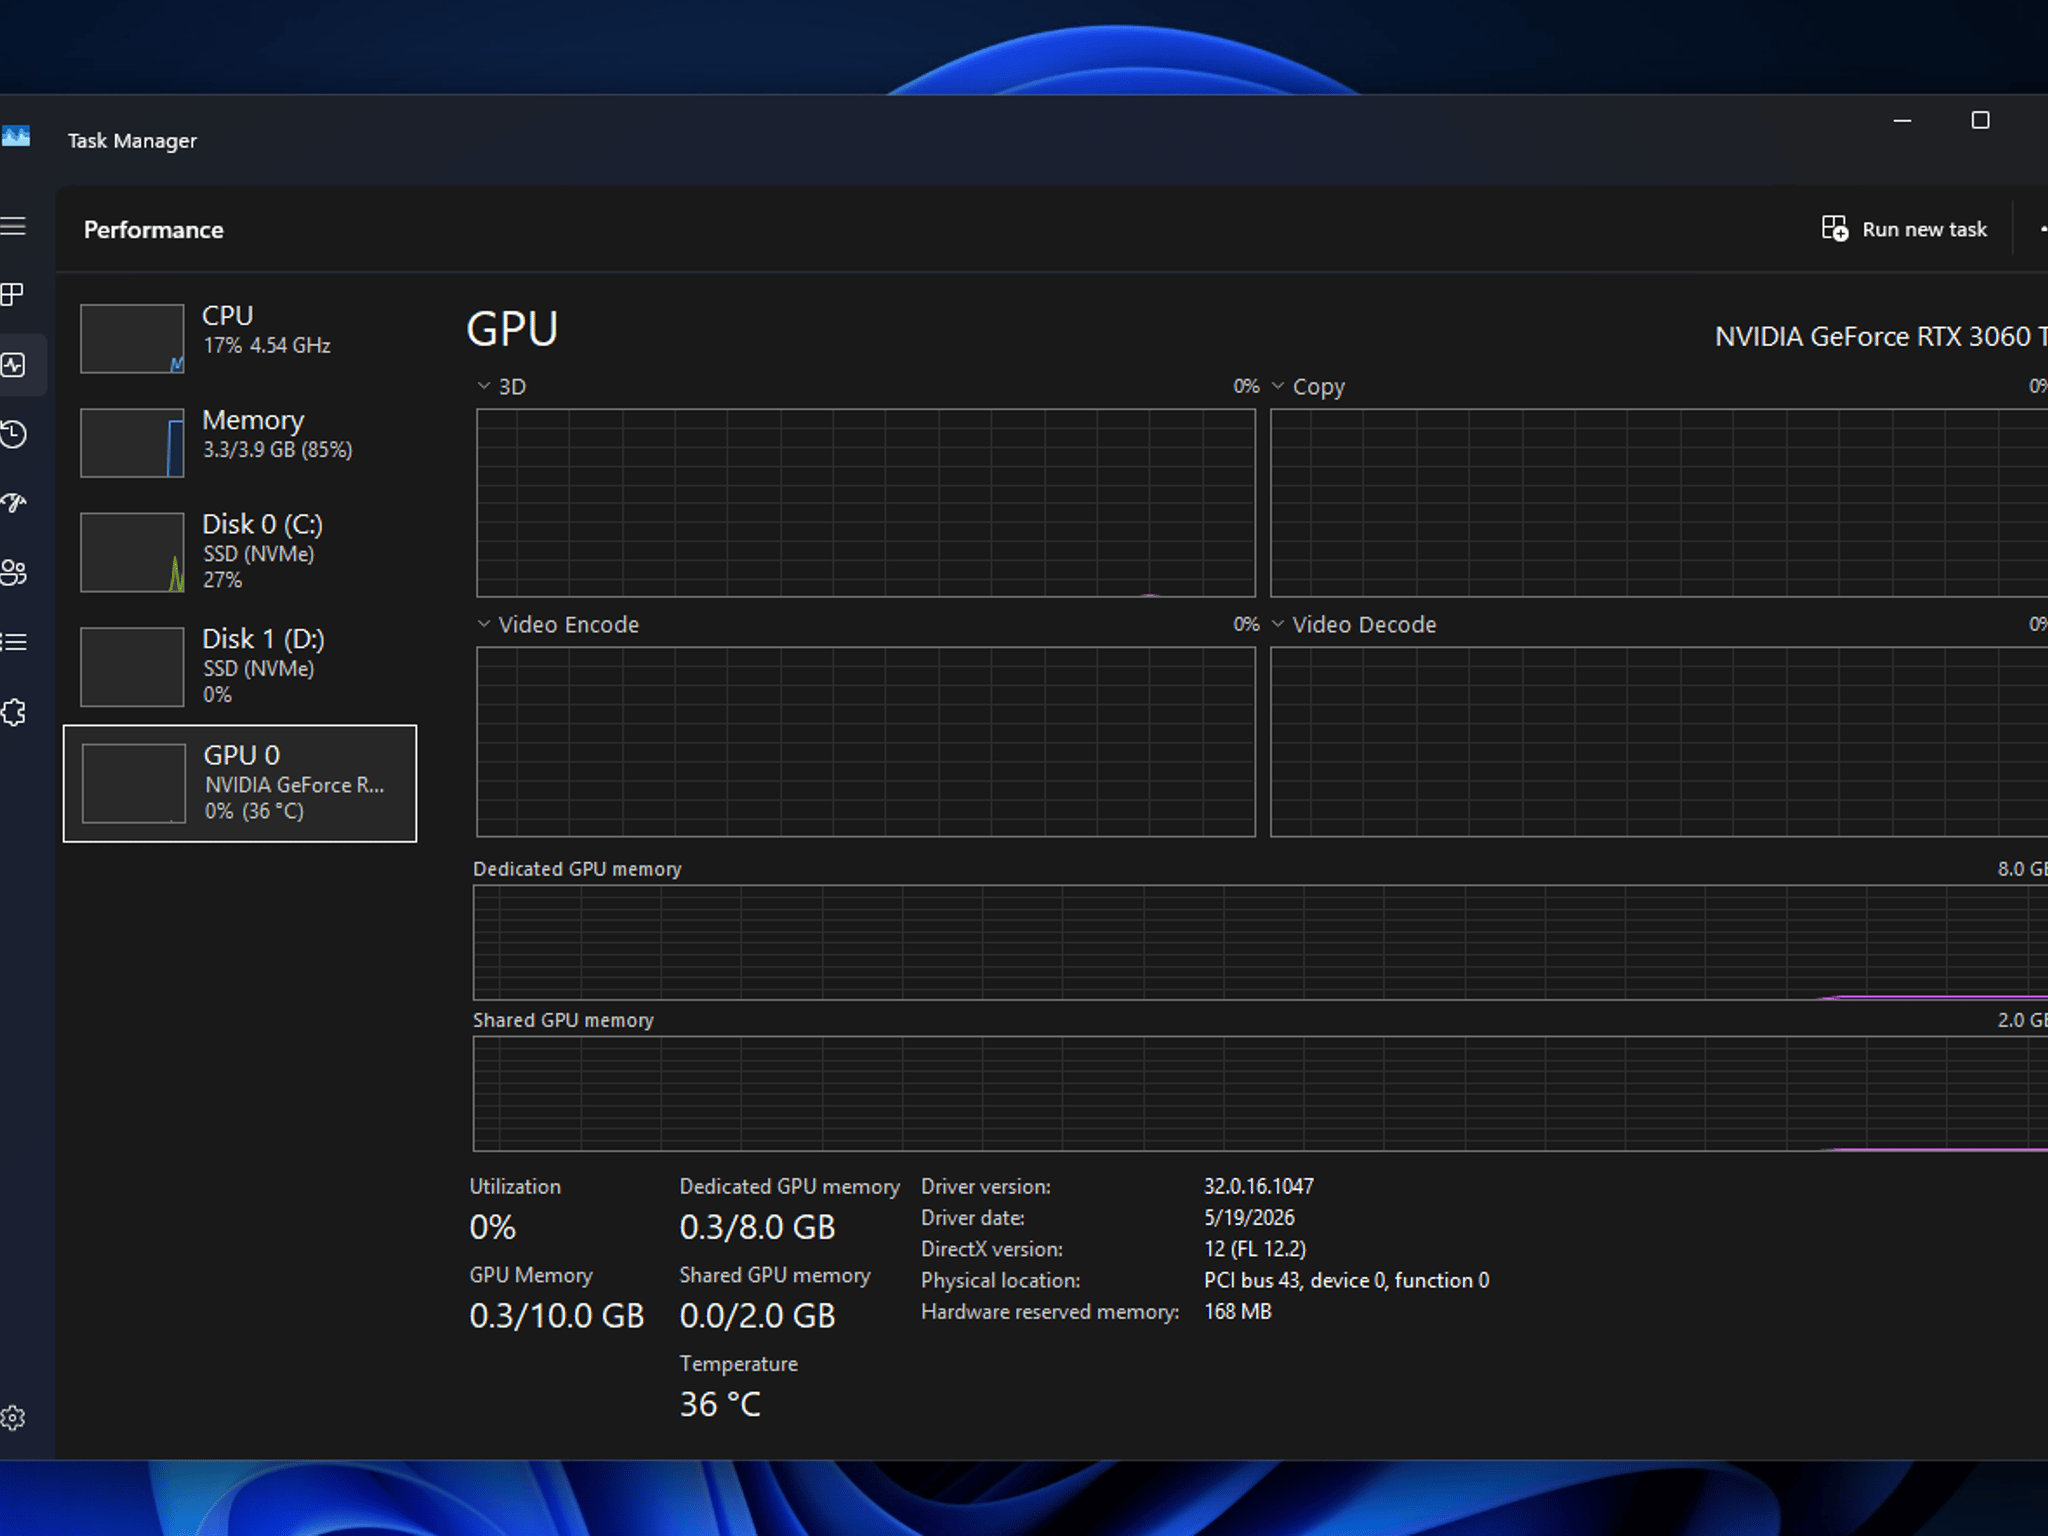Click the 0.3/10.0 GB GPU Memory value
Viewport: 2048px width, 1536px height.
pos(557,1316)
